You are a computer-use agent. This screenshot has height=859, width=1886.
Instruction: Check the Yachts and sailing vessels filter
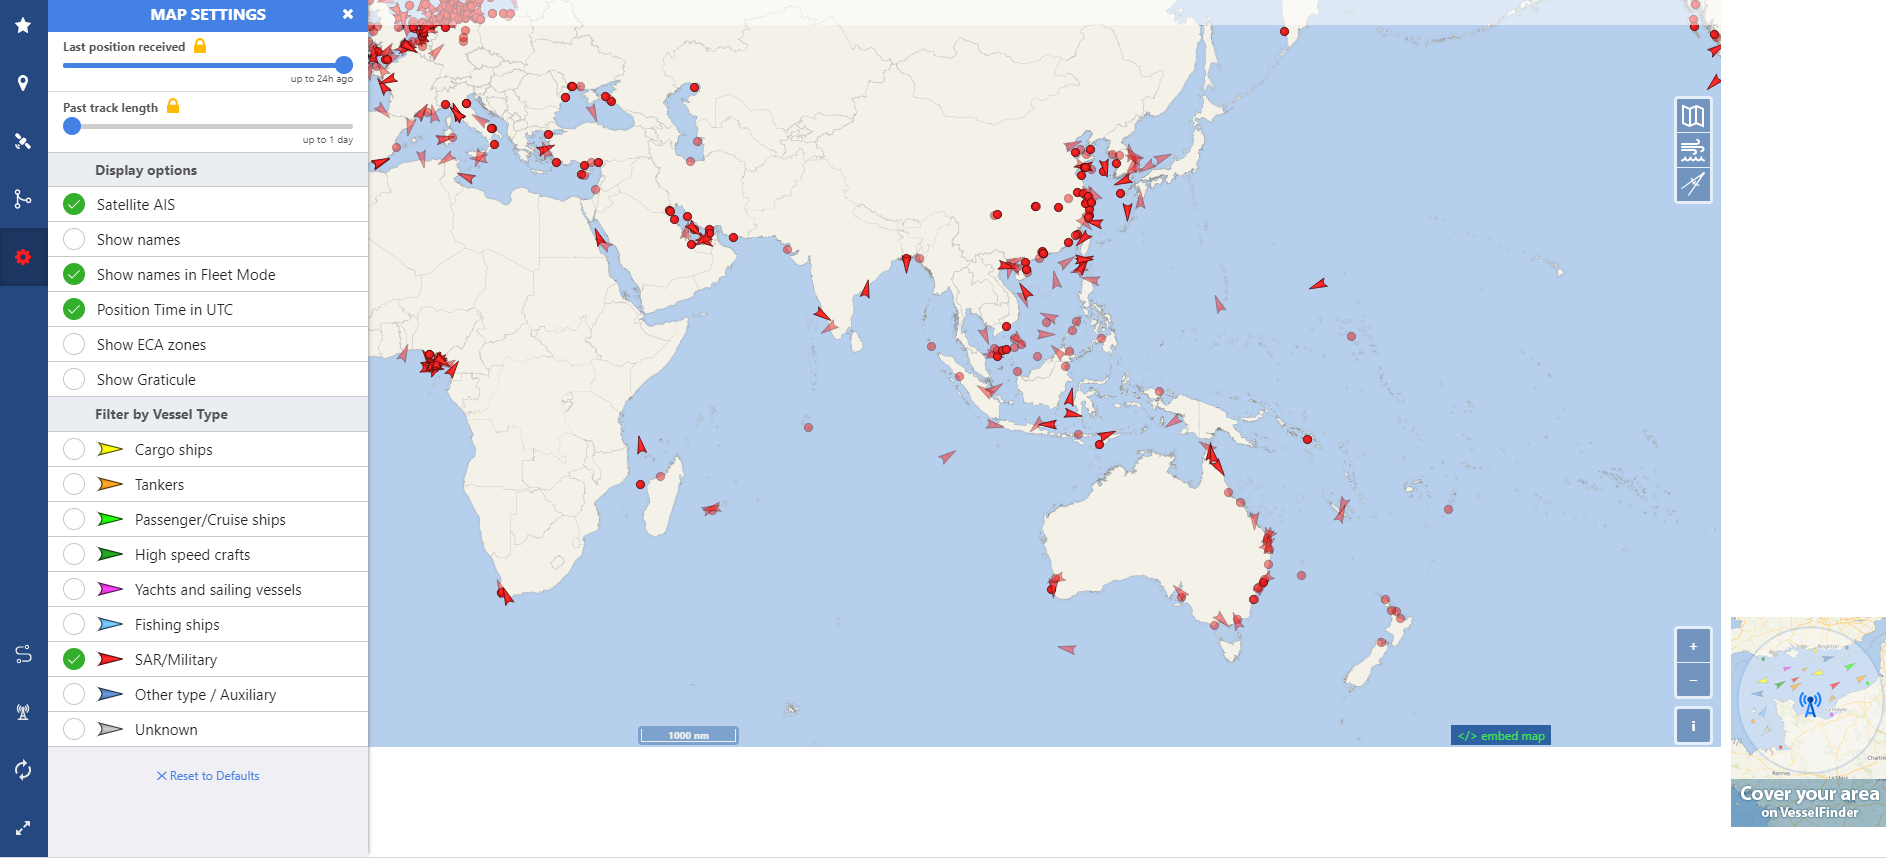(x=74, y=589)
